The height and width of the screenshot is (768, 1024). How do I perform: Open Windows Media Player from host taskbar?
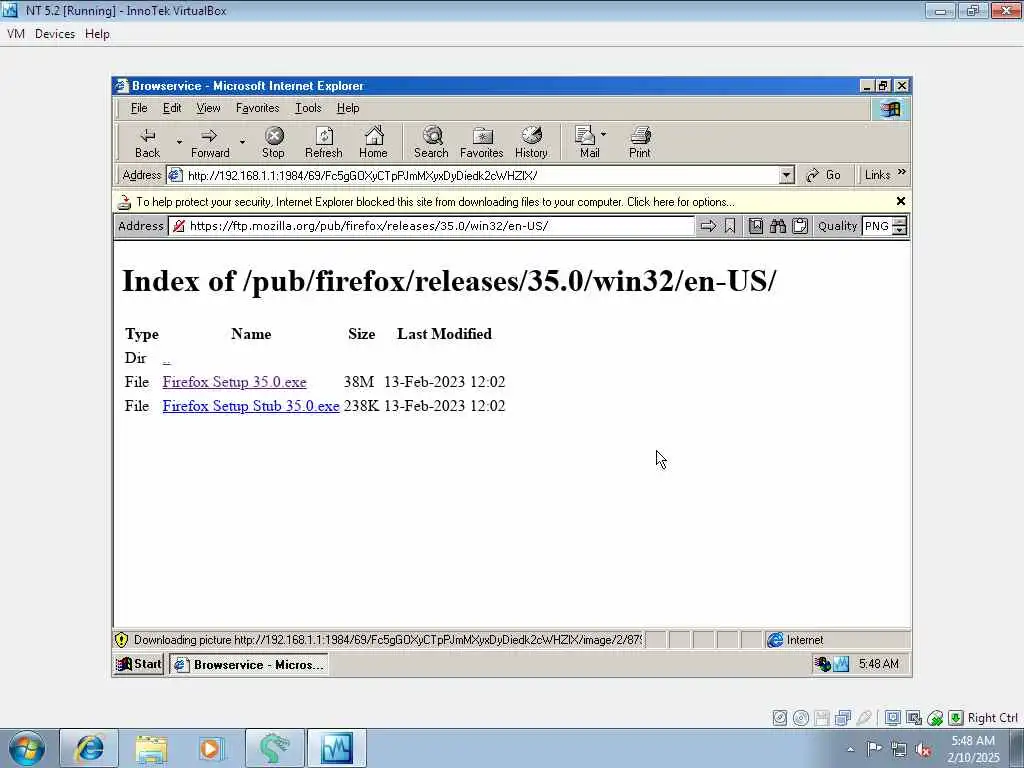[x=212, y=748]
